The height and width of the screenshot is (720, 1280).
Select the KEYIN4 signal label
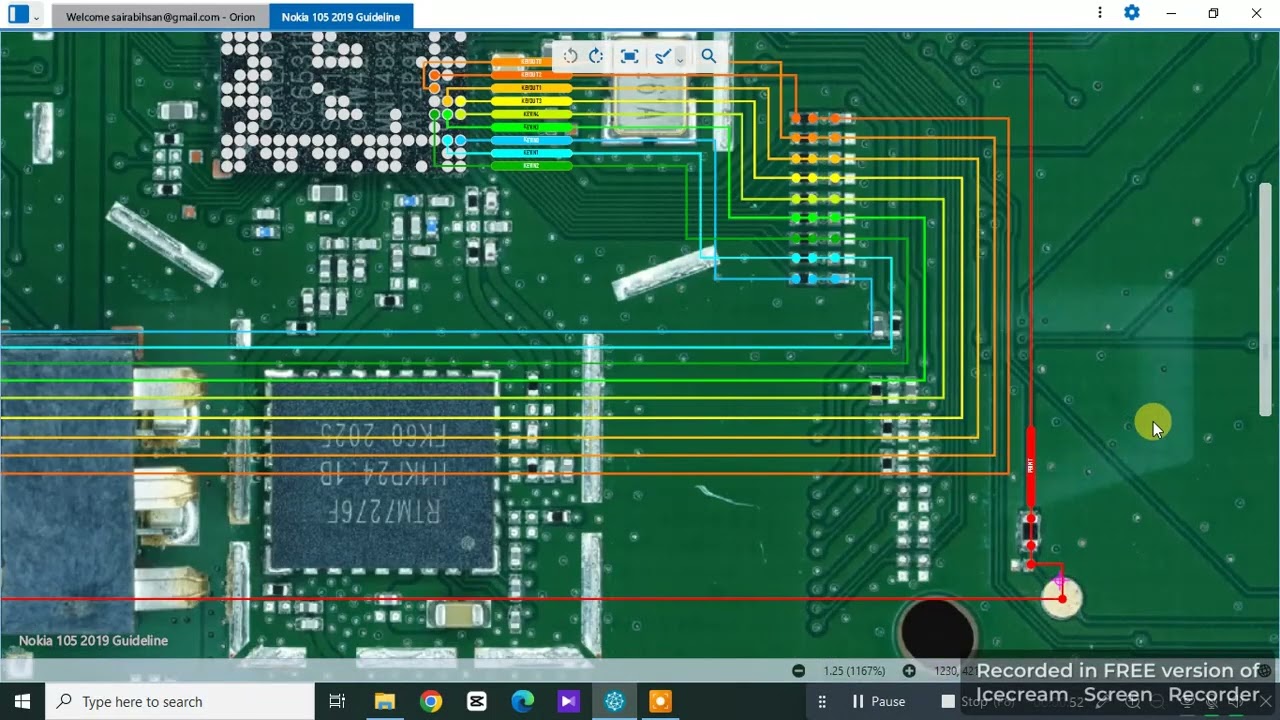(532, 114)
